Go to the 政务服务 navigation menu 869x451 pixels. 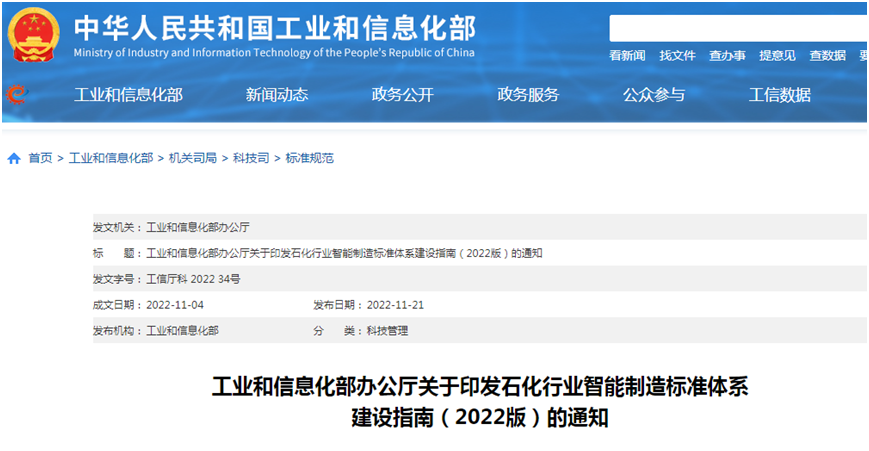pos(528,95)
